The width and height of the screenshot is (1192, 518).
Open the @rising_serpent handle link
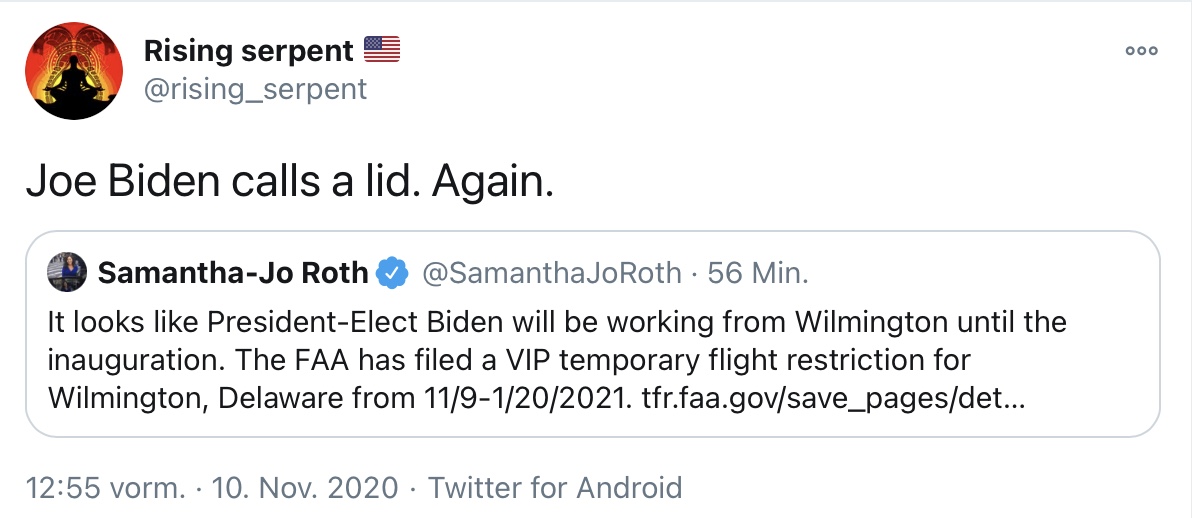click(x=255, y=89)
